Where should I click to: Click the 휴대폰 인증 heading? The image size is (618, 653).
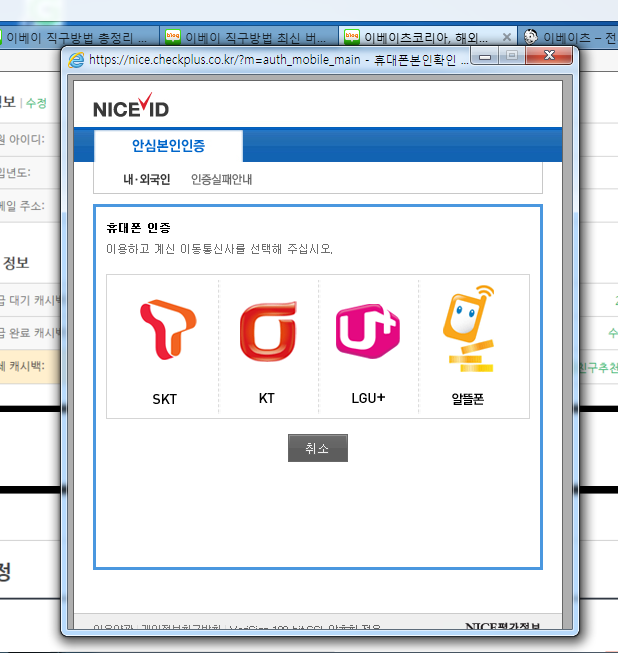click(x=139, y=227)
